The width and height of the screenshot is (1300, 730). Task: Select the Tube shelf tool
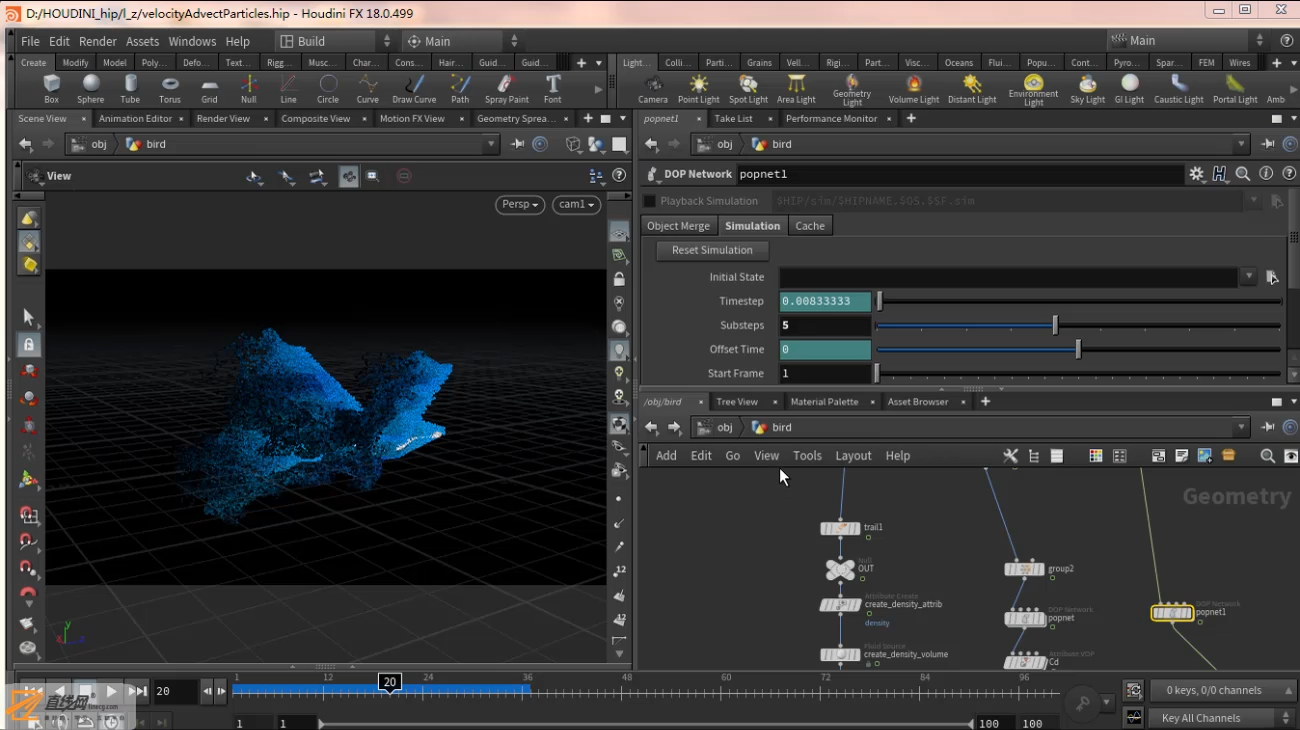(x=130, y=89)
